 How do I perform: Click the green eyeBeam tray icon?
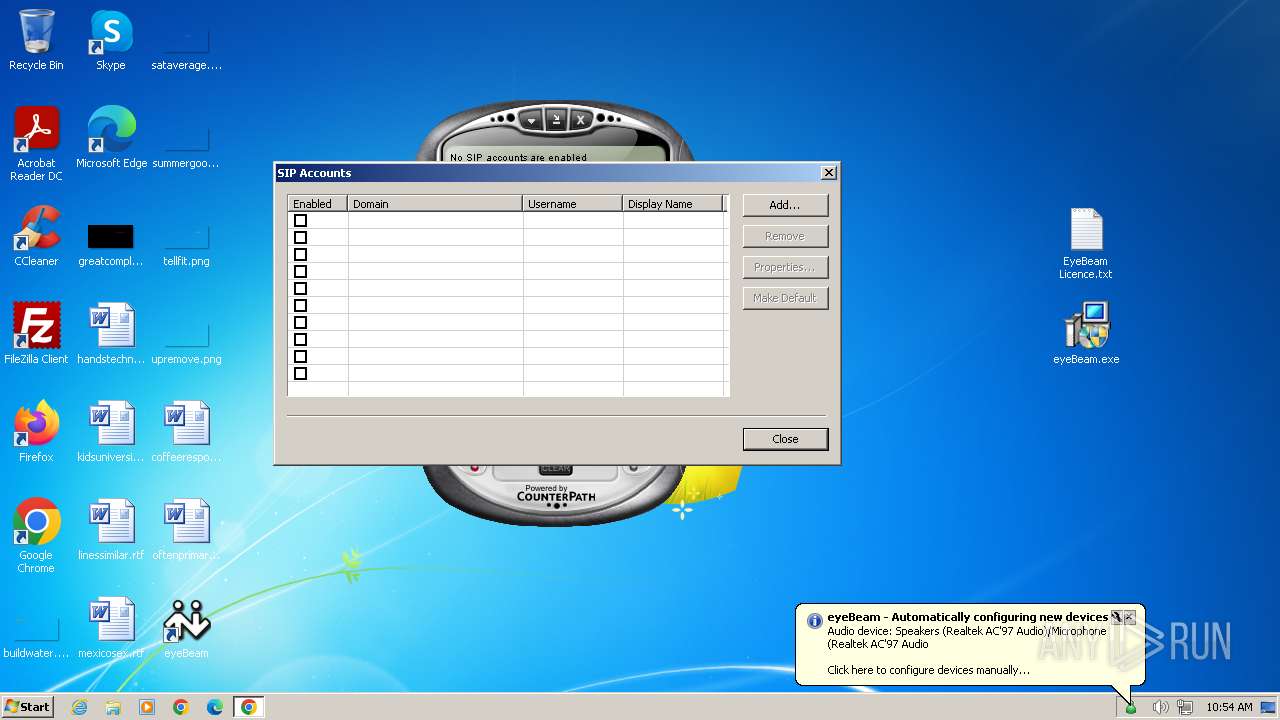(1131, 708)
